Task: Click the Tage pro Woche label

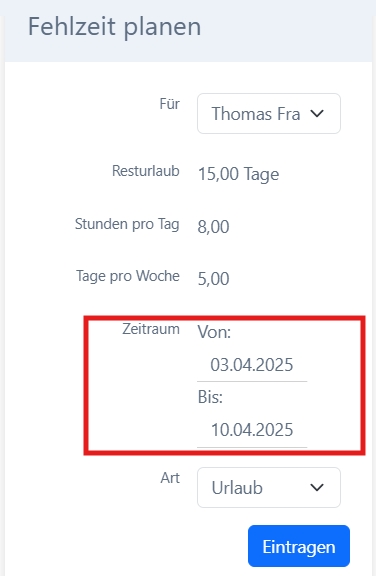Action: (128, 276)
